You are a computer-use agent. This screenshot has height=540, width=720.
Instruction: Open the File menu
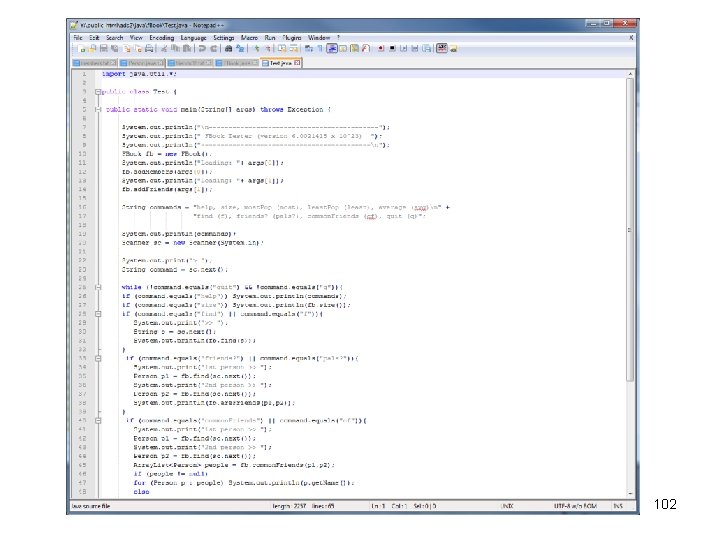pyautogui.click(x=78, y=38)
